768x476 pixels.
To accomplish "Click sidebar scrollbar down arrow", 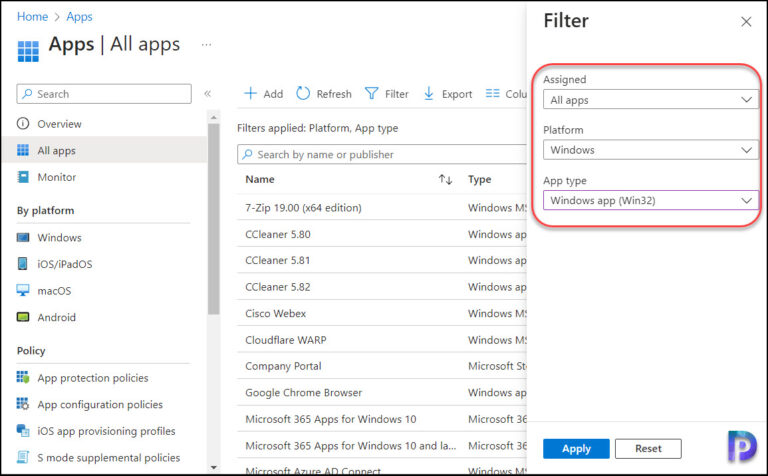I will (x=213, y=467).
